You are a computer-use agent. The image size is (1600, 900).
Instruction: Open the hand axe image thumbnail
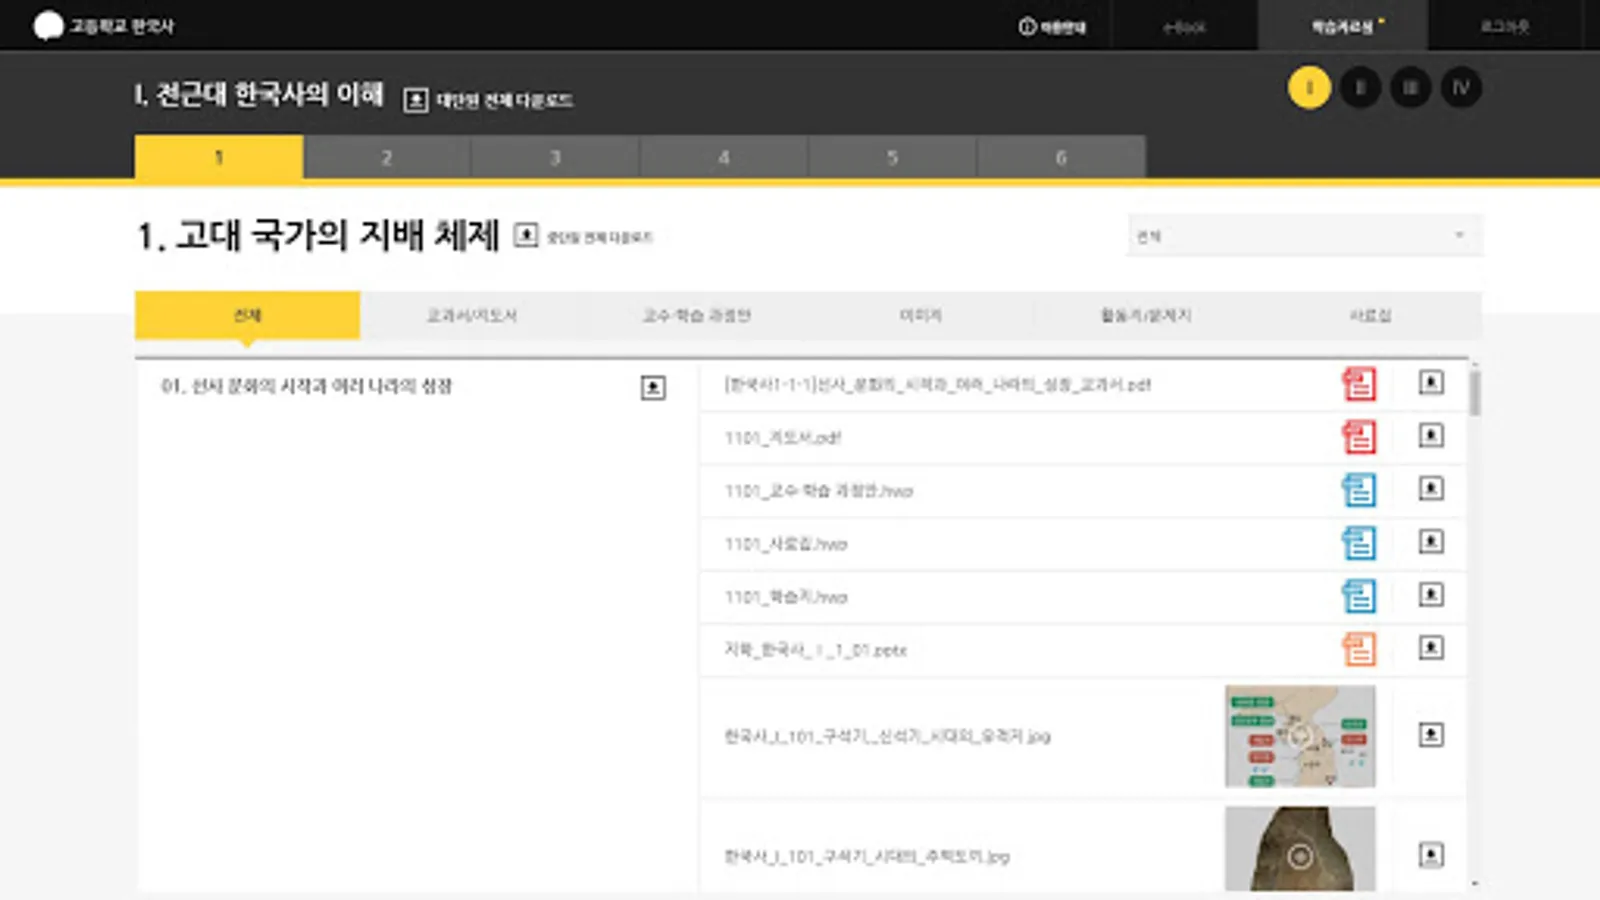click(1300, 849)
